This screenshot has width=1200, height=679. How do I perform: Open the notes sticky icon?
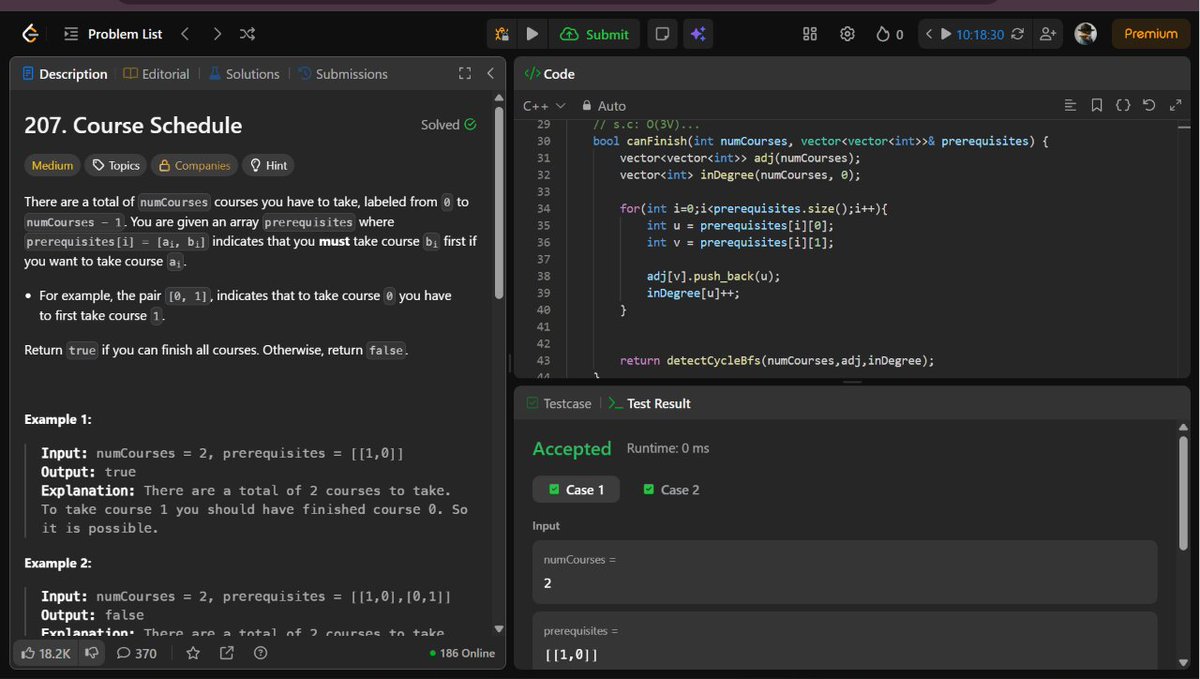(x=661, y=34)
